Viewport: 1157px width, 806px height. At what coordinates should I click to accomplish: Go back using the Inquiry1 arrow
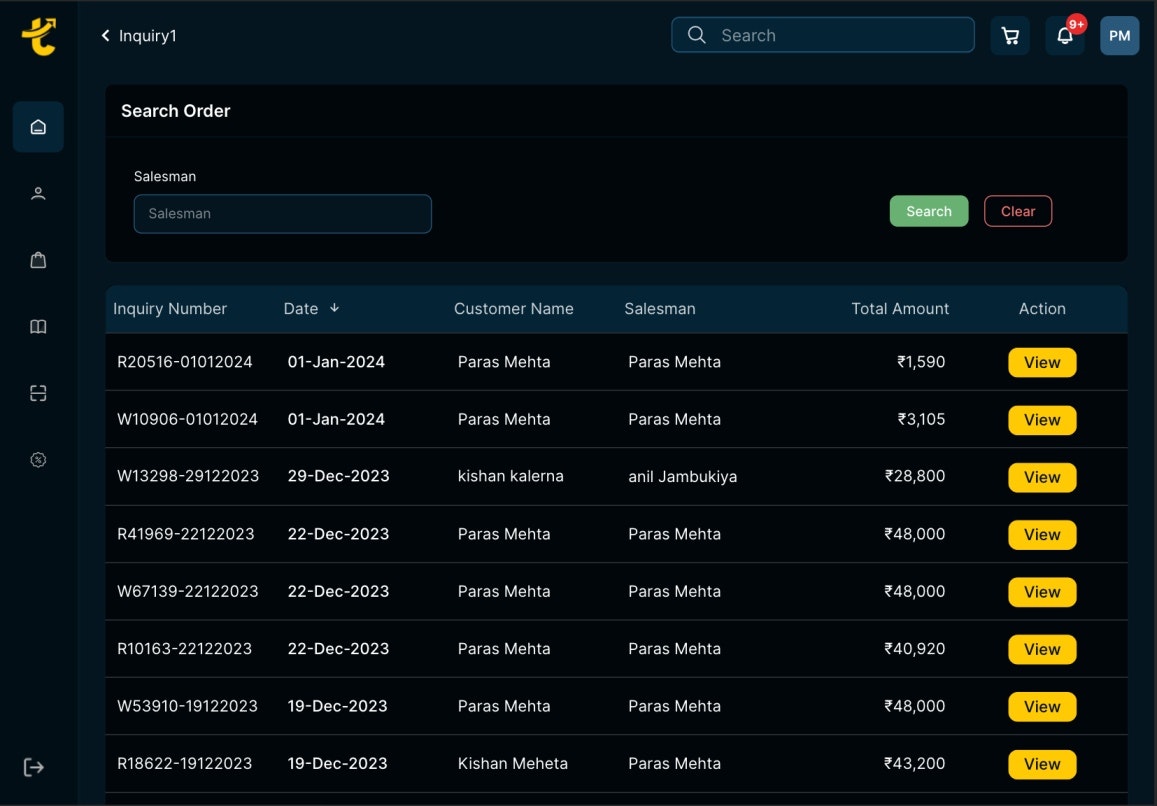pyautogui.click(x=106, y=35)
